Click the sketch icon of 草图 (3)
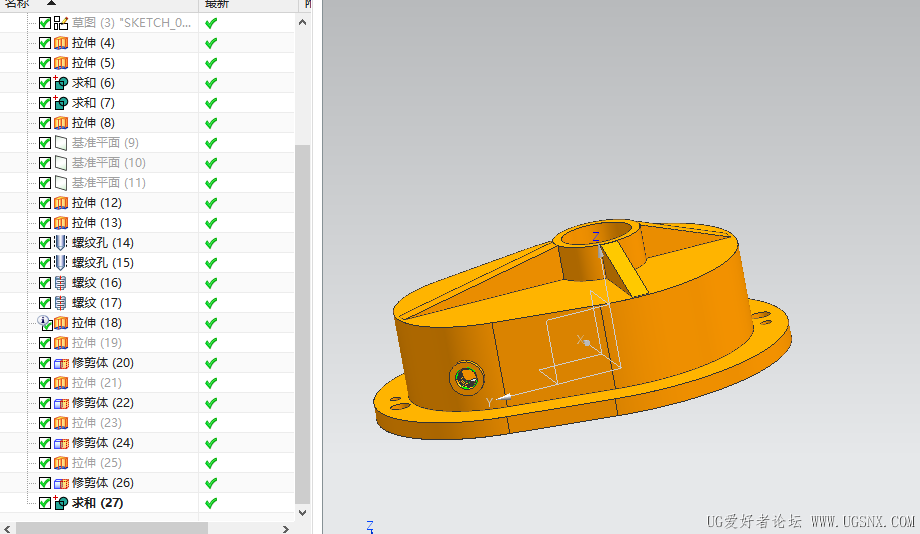Image resolution: width=920 pixels, height=534 pixels. [61, 23]
